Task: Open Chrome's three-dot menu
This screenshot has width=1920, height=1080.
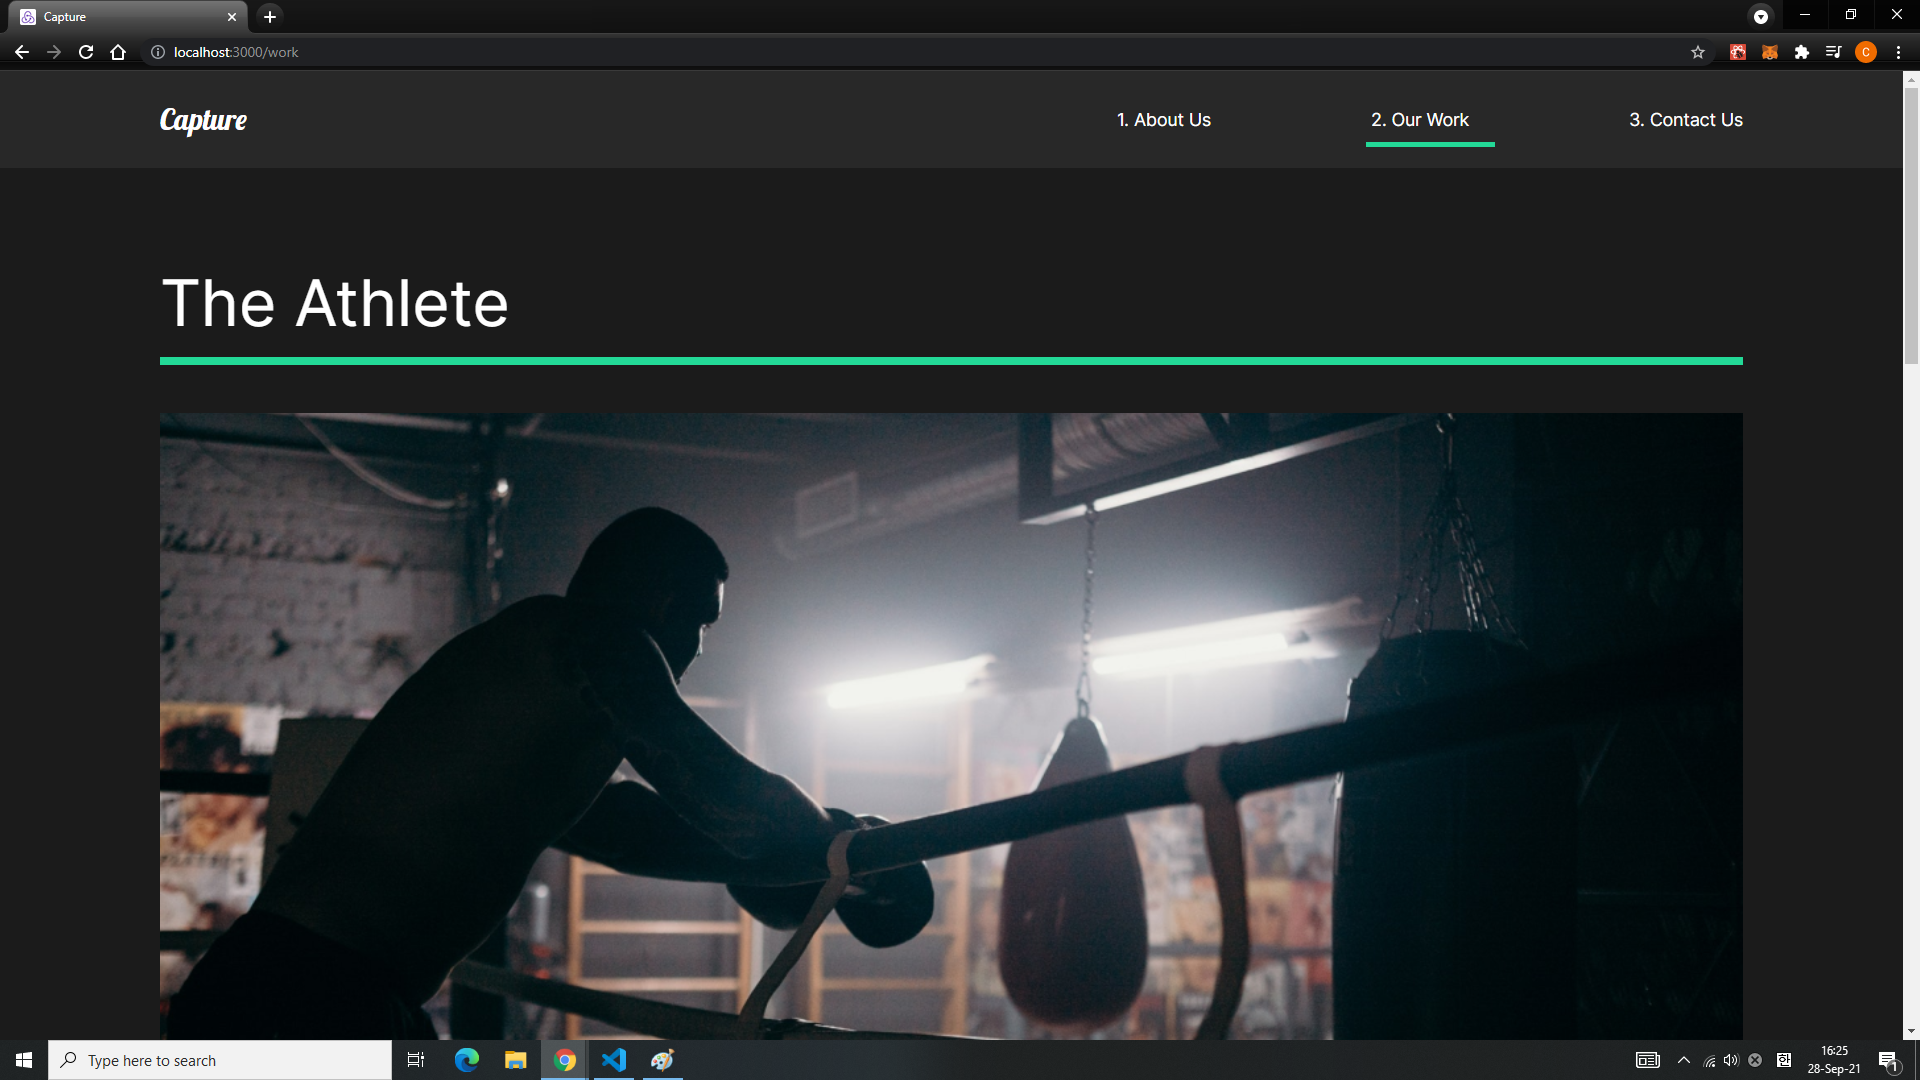Action: pos(1898,52)
